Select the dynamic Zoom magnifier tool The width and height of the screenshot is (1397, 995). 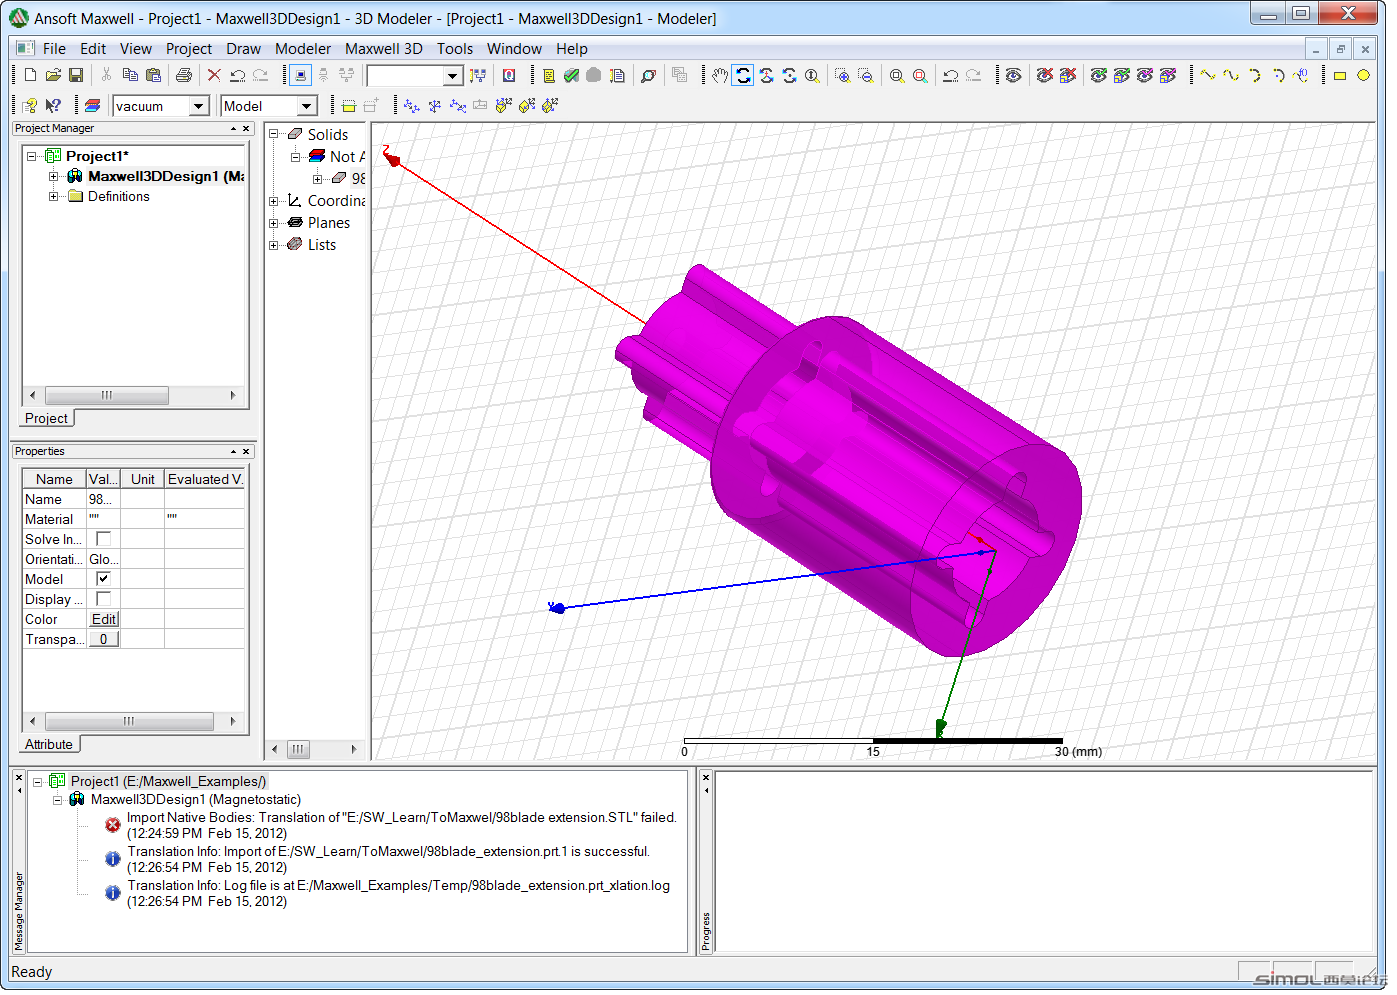[812, 75]
